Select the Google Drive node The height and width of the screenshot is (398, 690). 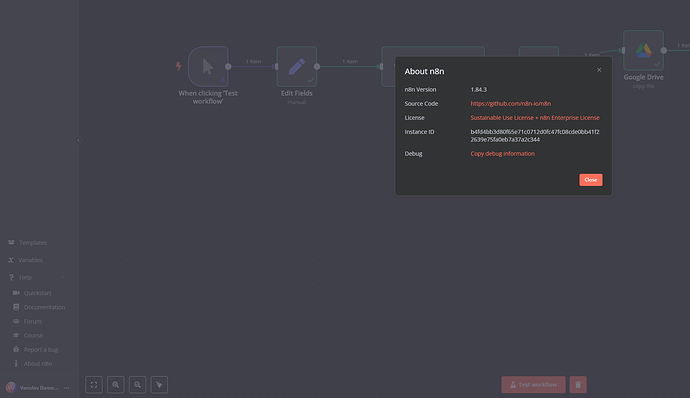click(x=643, y=51)
